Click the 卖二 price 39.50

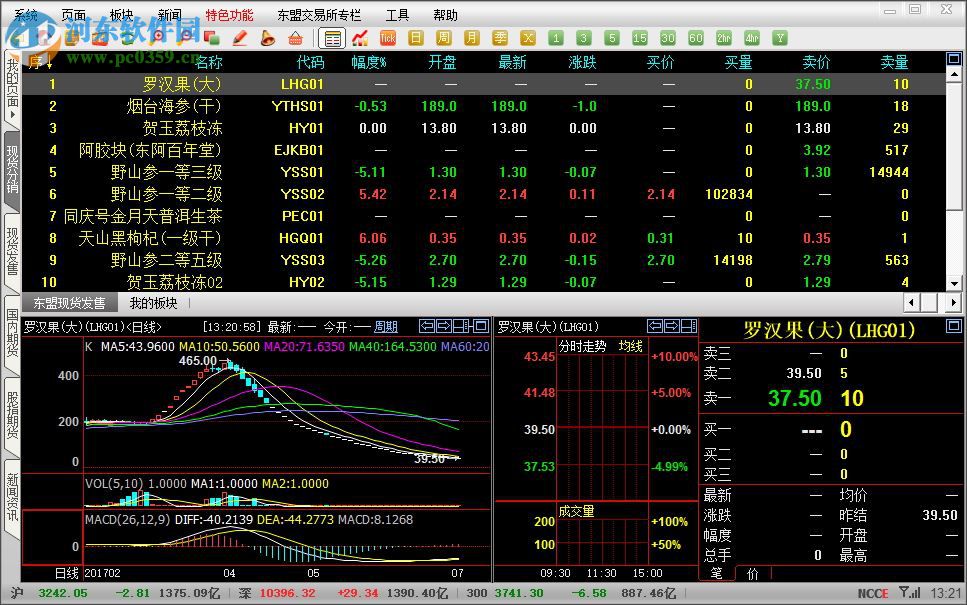click(804, 373)
